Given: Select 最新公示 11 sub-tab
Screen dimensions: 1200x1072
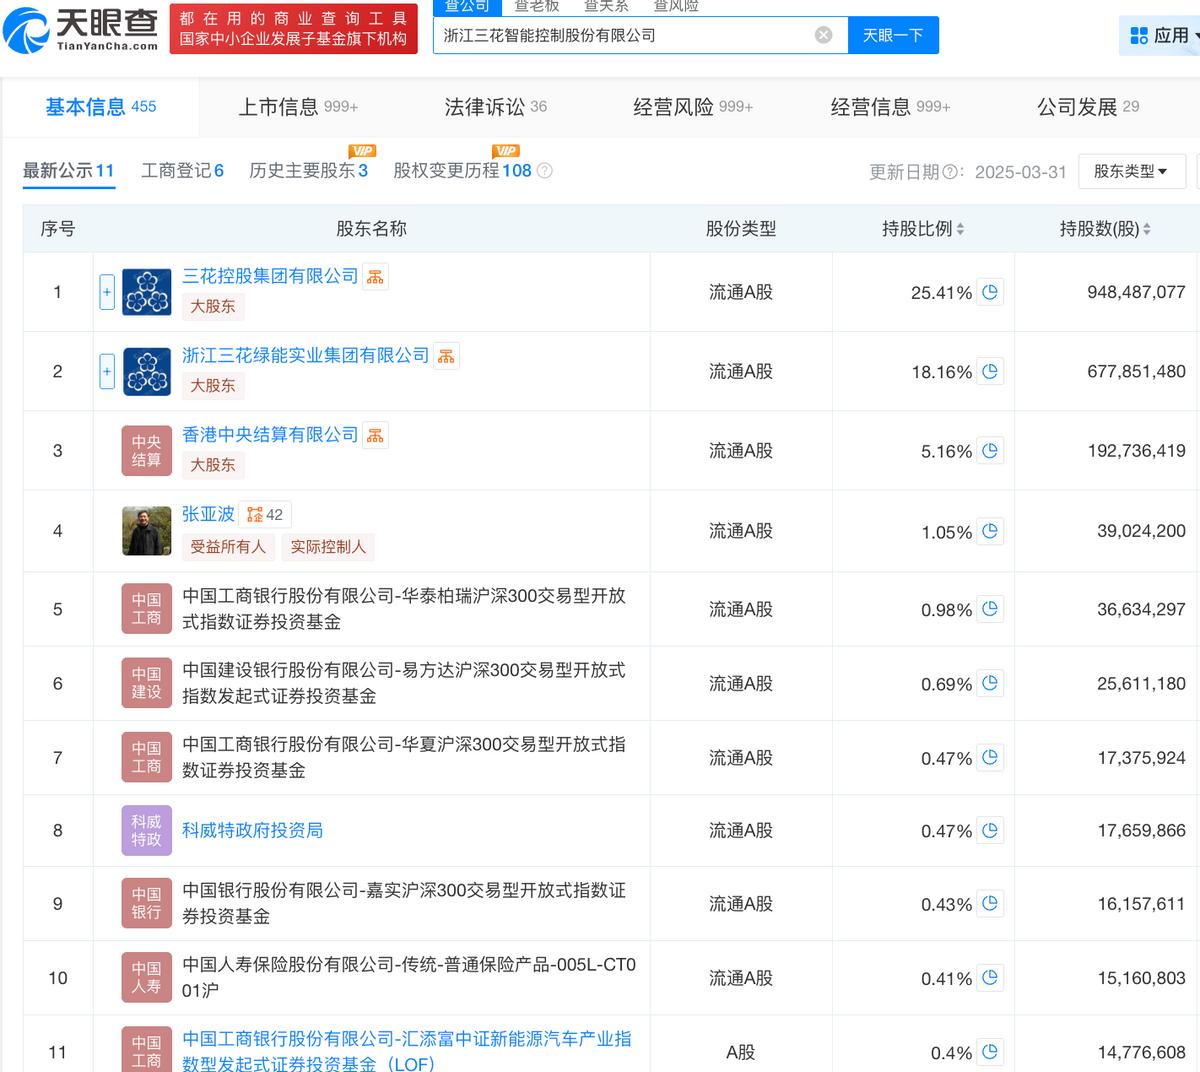Looking at the screenshot, I should pyautogui.click(x=69, y=171).
